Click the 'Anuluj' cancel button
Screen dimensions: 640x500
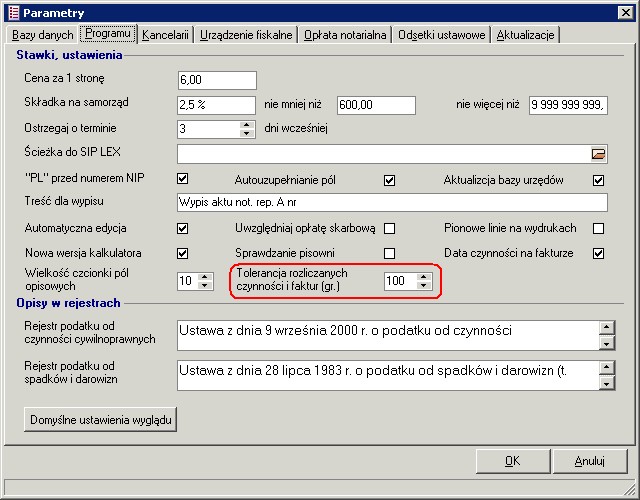589,461
